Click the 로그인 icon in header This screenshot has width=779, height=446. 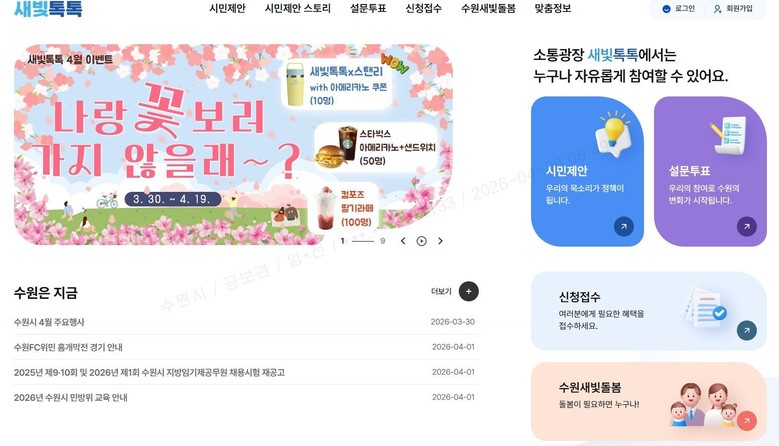coord(666,9)
